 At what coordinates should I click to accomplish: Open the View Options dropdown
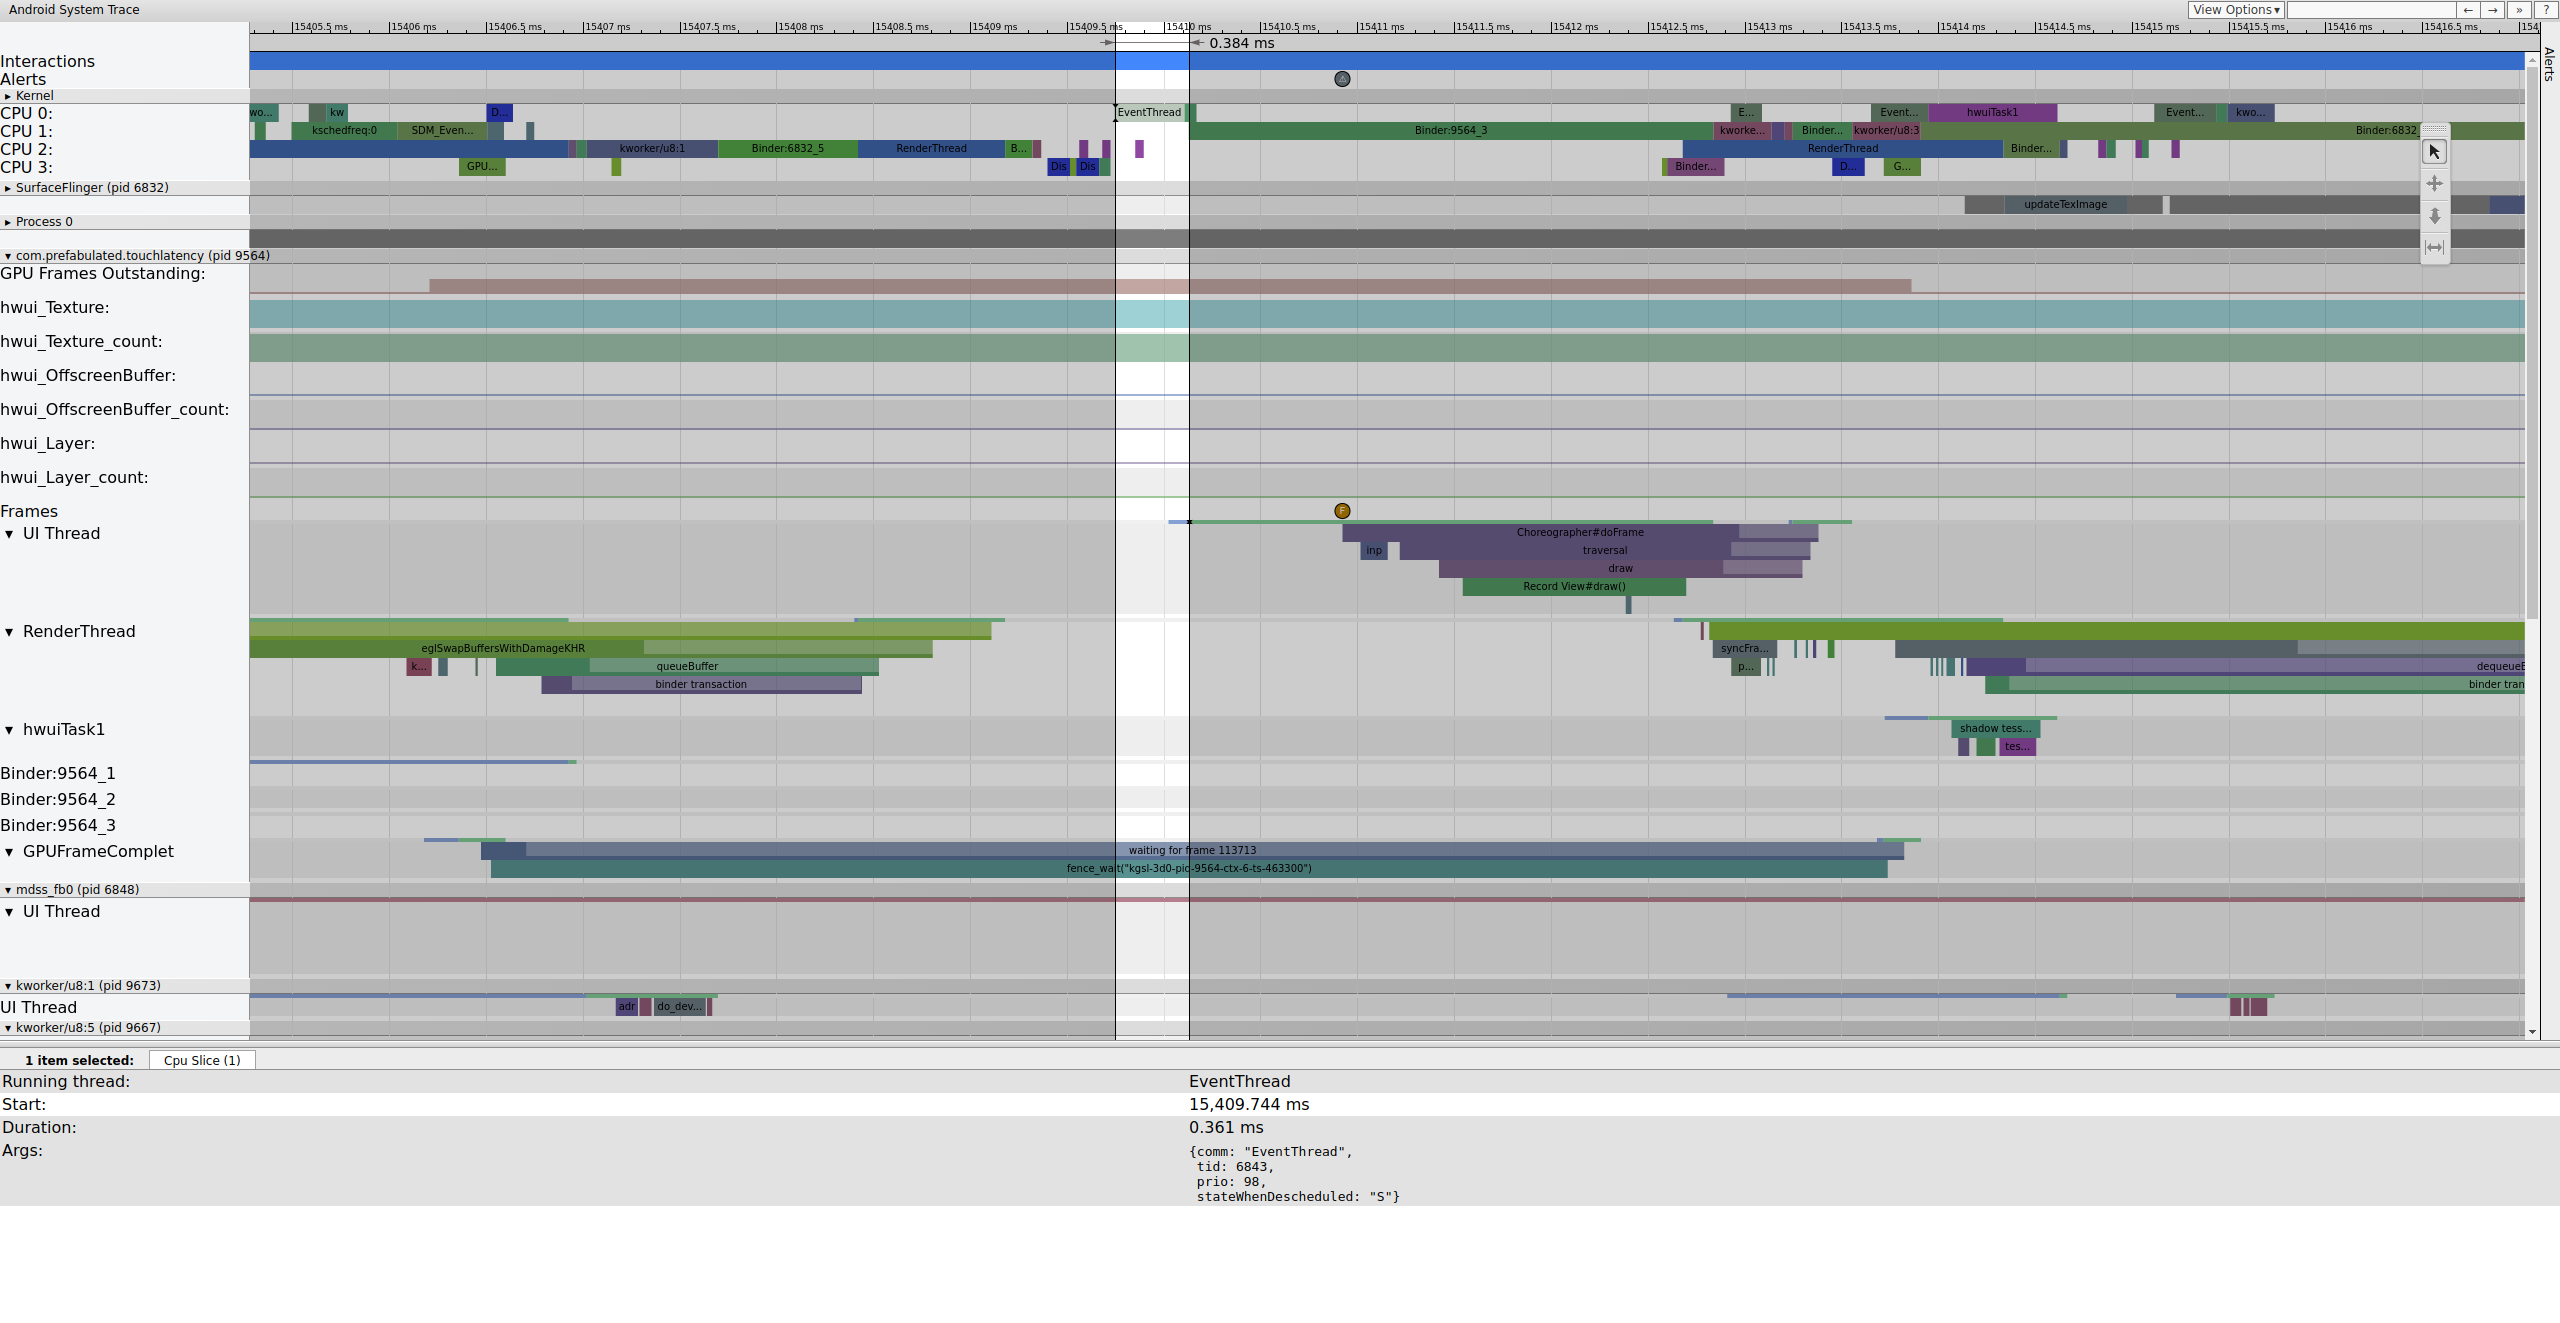click(2236, 10)
